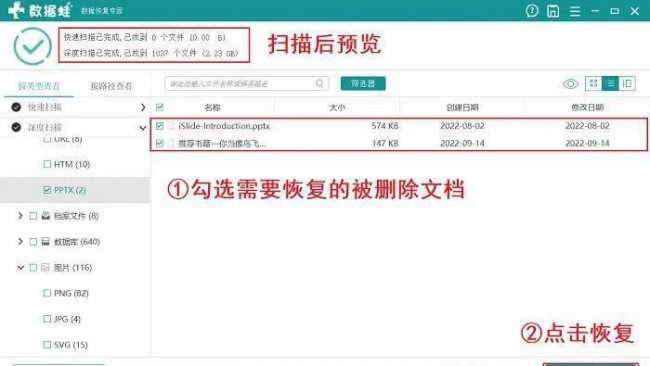
Task: Click the 图片 picture category icon
Action: pos(46,267)
